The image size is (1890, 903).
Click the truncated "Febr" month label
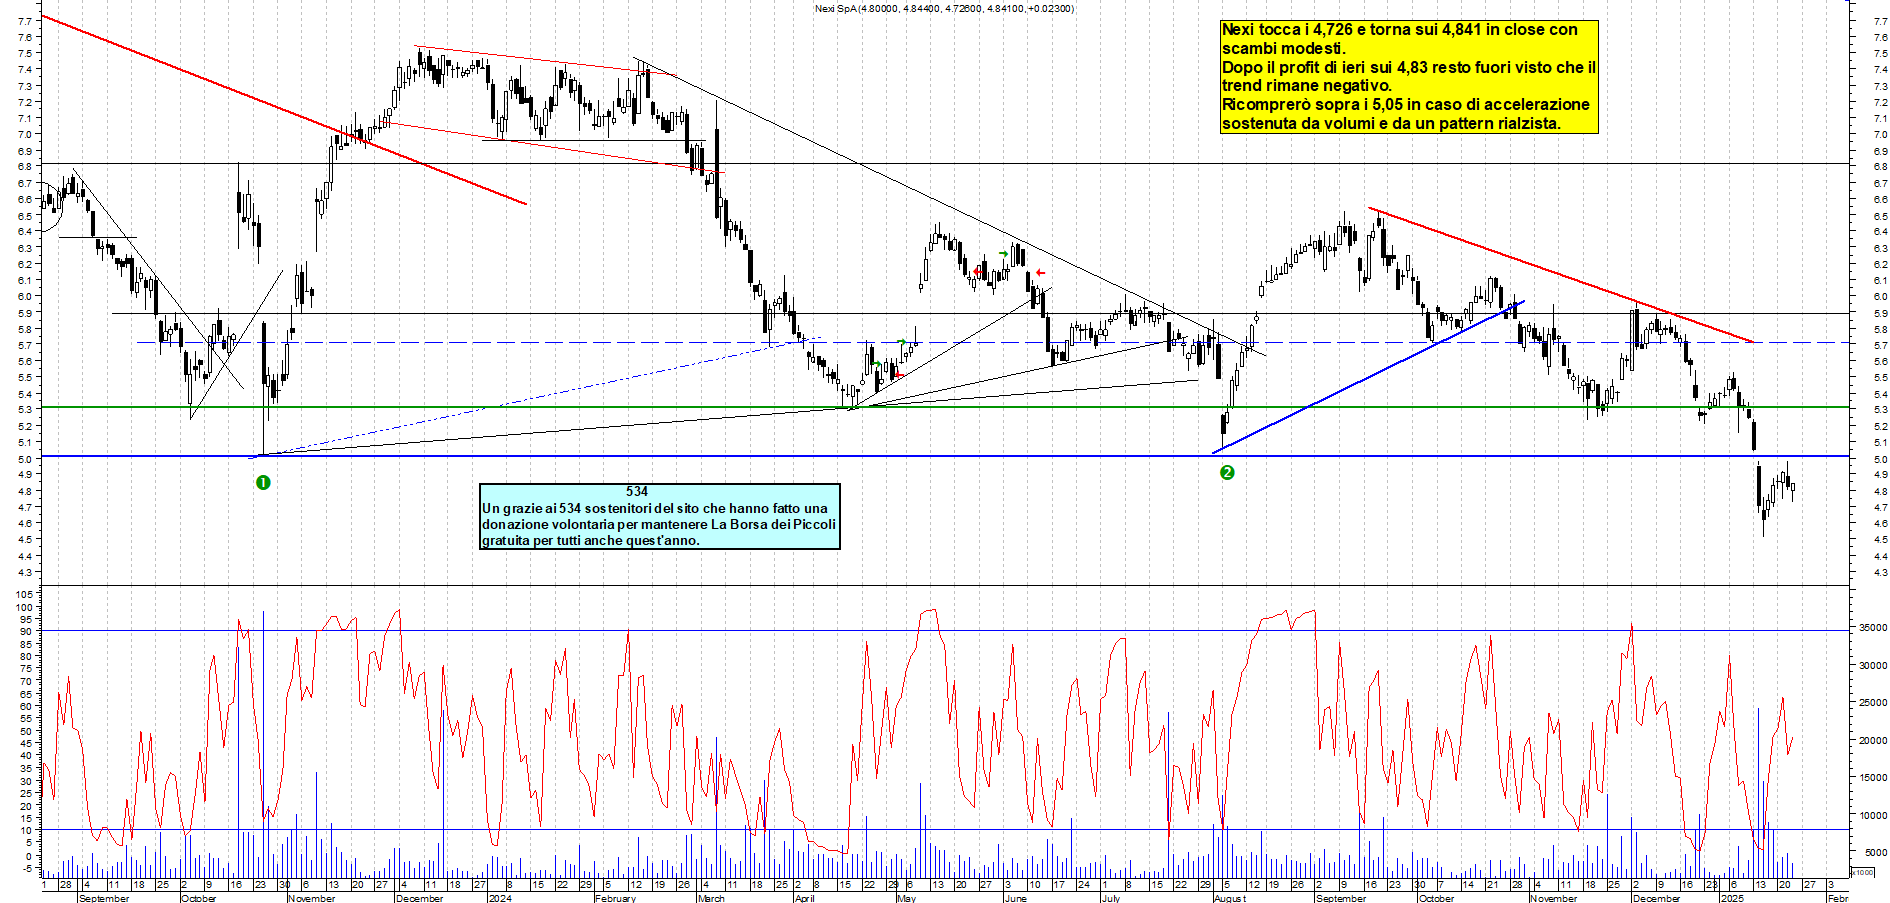point(1838,898)
